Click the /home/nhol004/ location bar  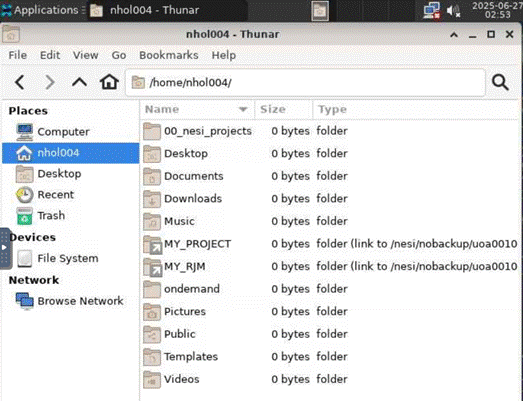pos(305,82)
